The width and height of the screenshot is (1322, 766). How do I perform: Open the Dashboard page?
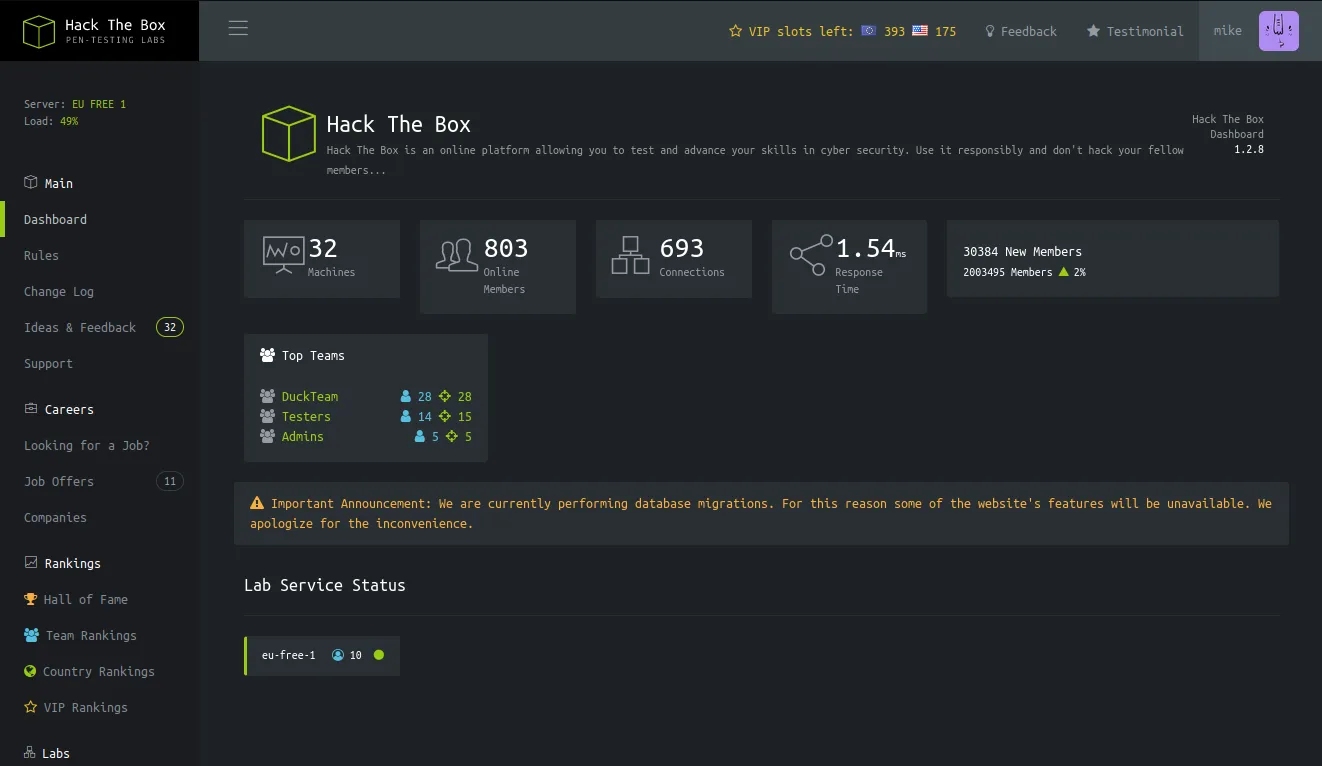click(55, 219)
